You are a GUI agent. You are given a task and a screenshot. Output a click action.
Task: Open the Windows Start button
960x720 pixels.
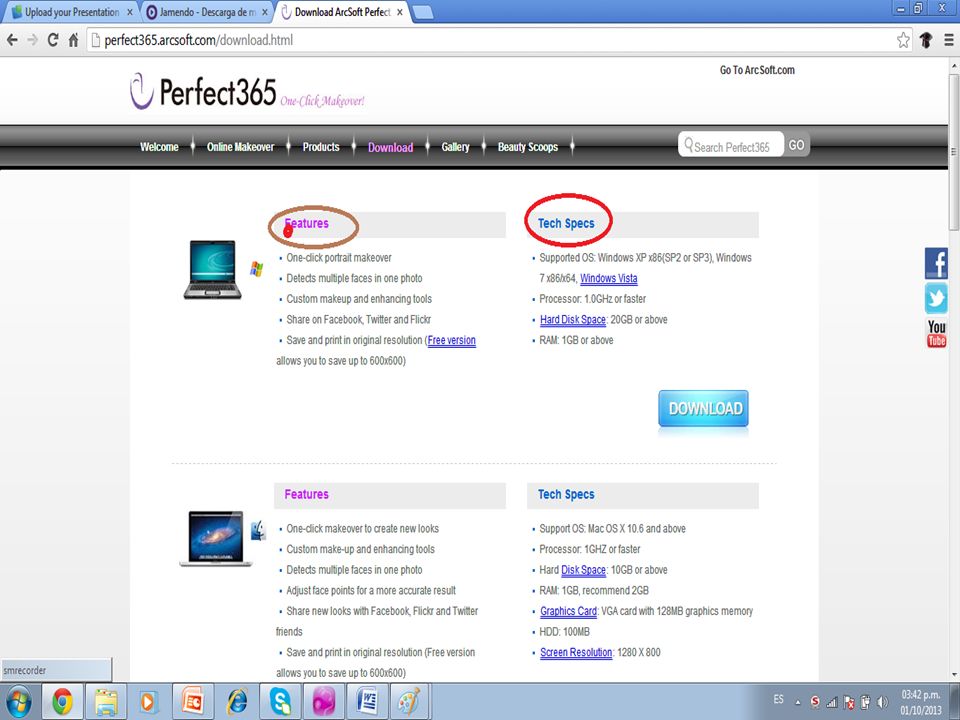tap(19, 702)
